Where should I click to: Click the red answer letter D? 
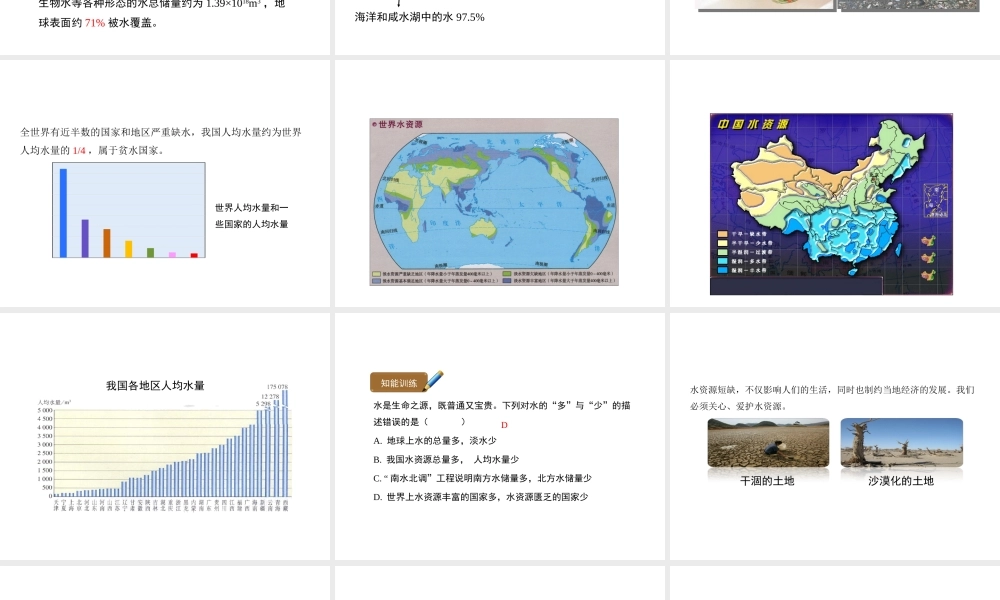tap(504, 425)
